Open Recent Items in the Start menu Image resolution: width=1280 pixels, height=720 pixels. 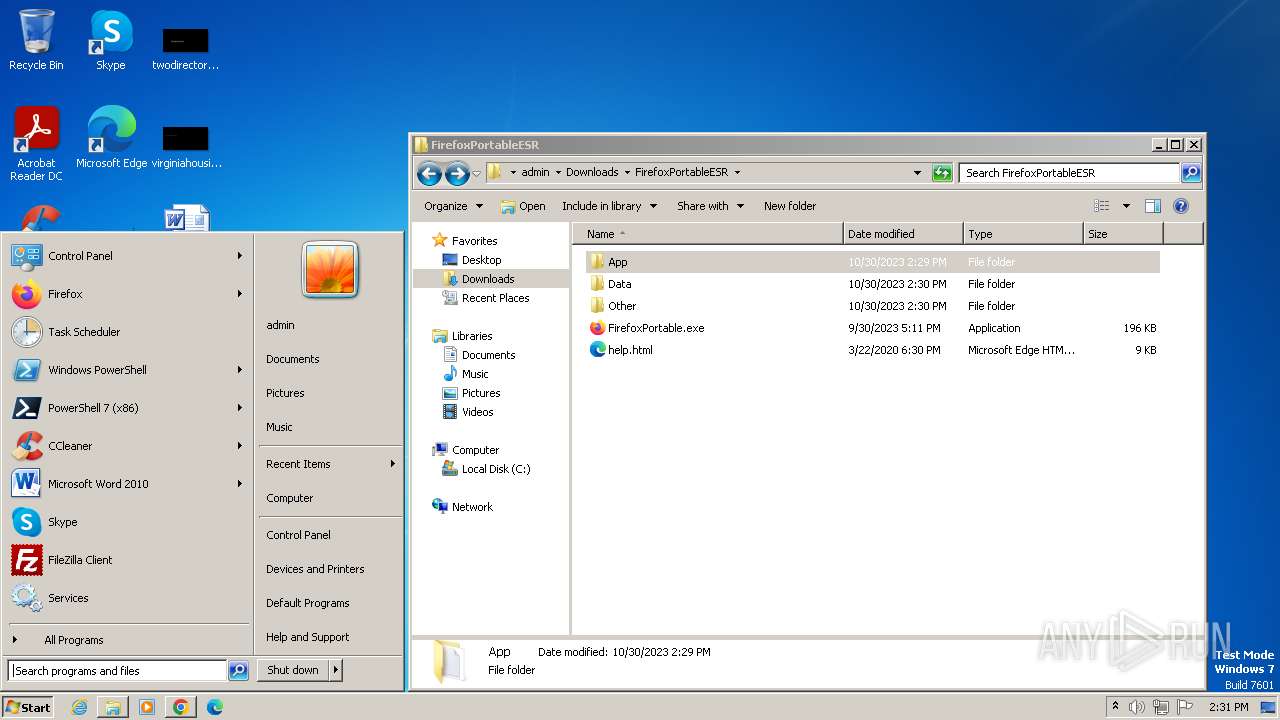tap(330, 464)
